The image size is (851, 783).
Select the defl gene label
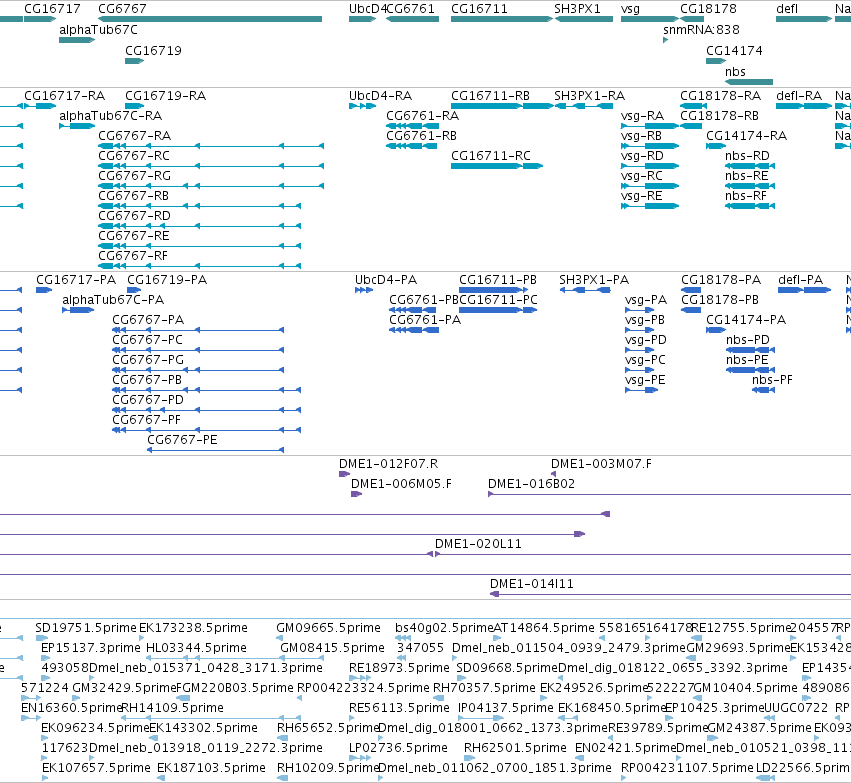click(787, 9)
